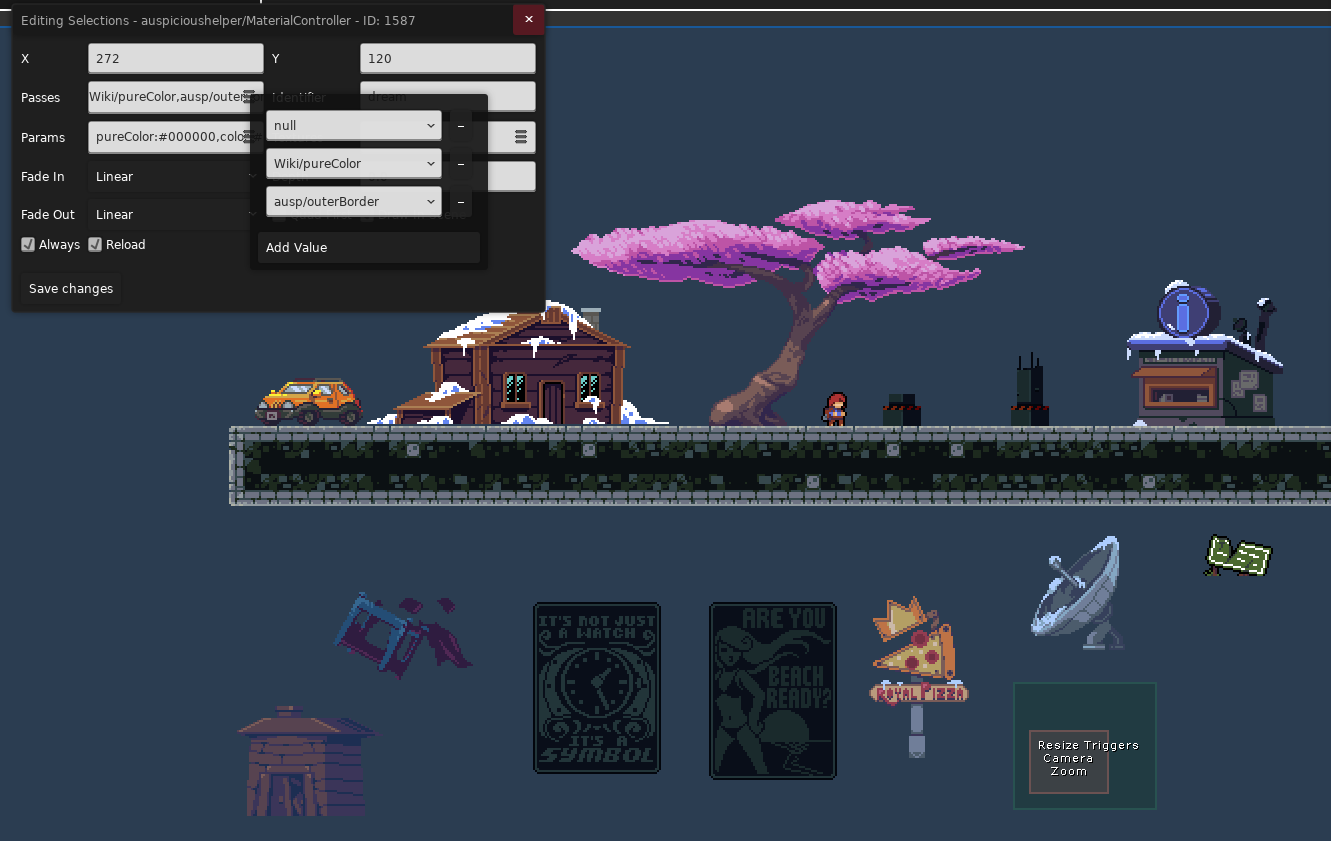Remove the ausp/outerBorder entry via minus button
The width and height of the screenshot is (1331, 841).
460,202
